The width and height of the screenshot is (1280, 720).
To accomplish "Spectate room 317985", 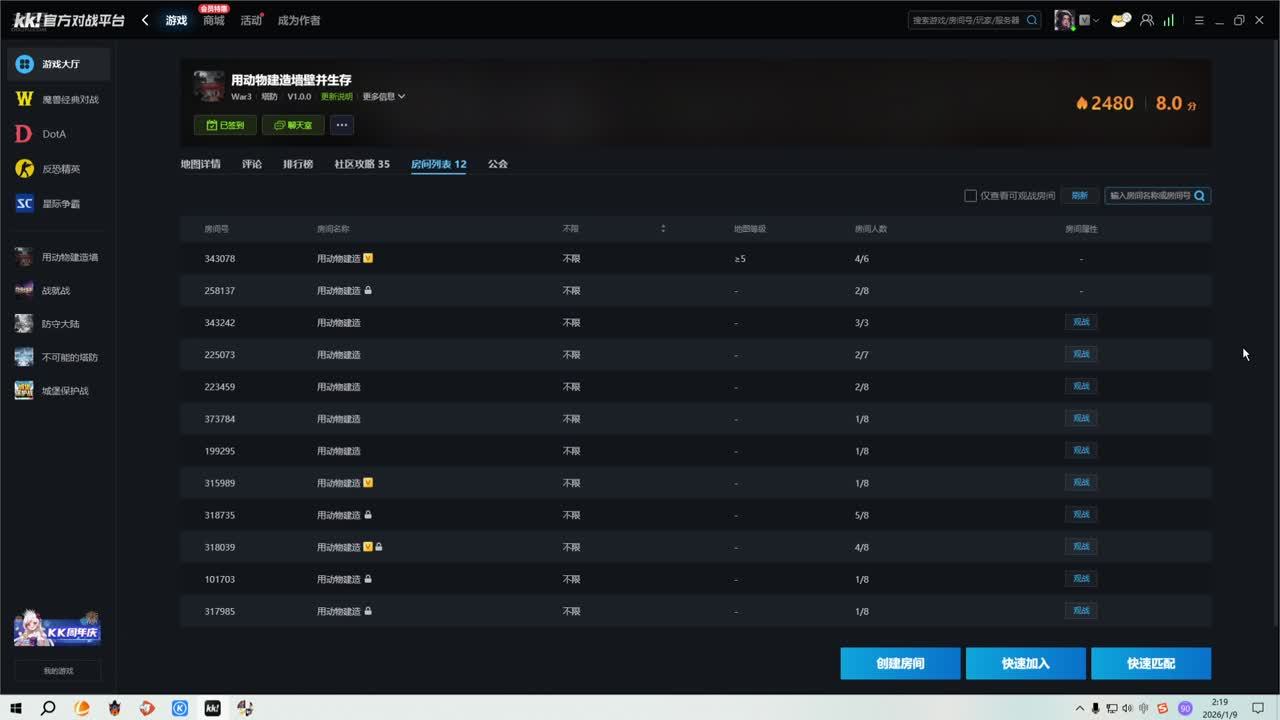I will (1081, 610).
